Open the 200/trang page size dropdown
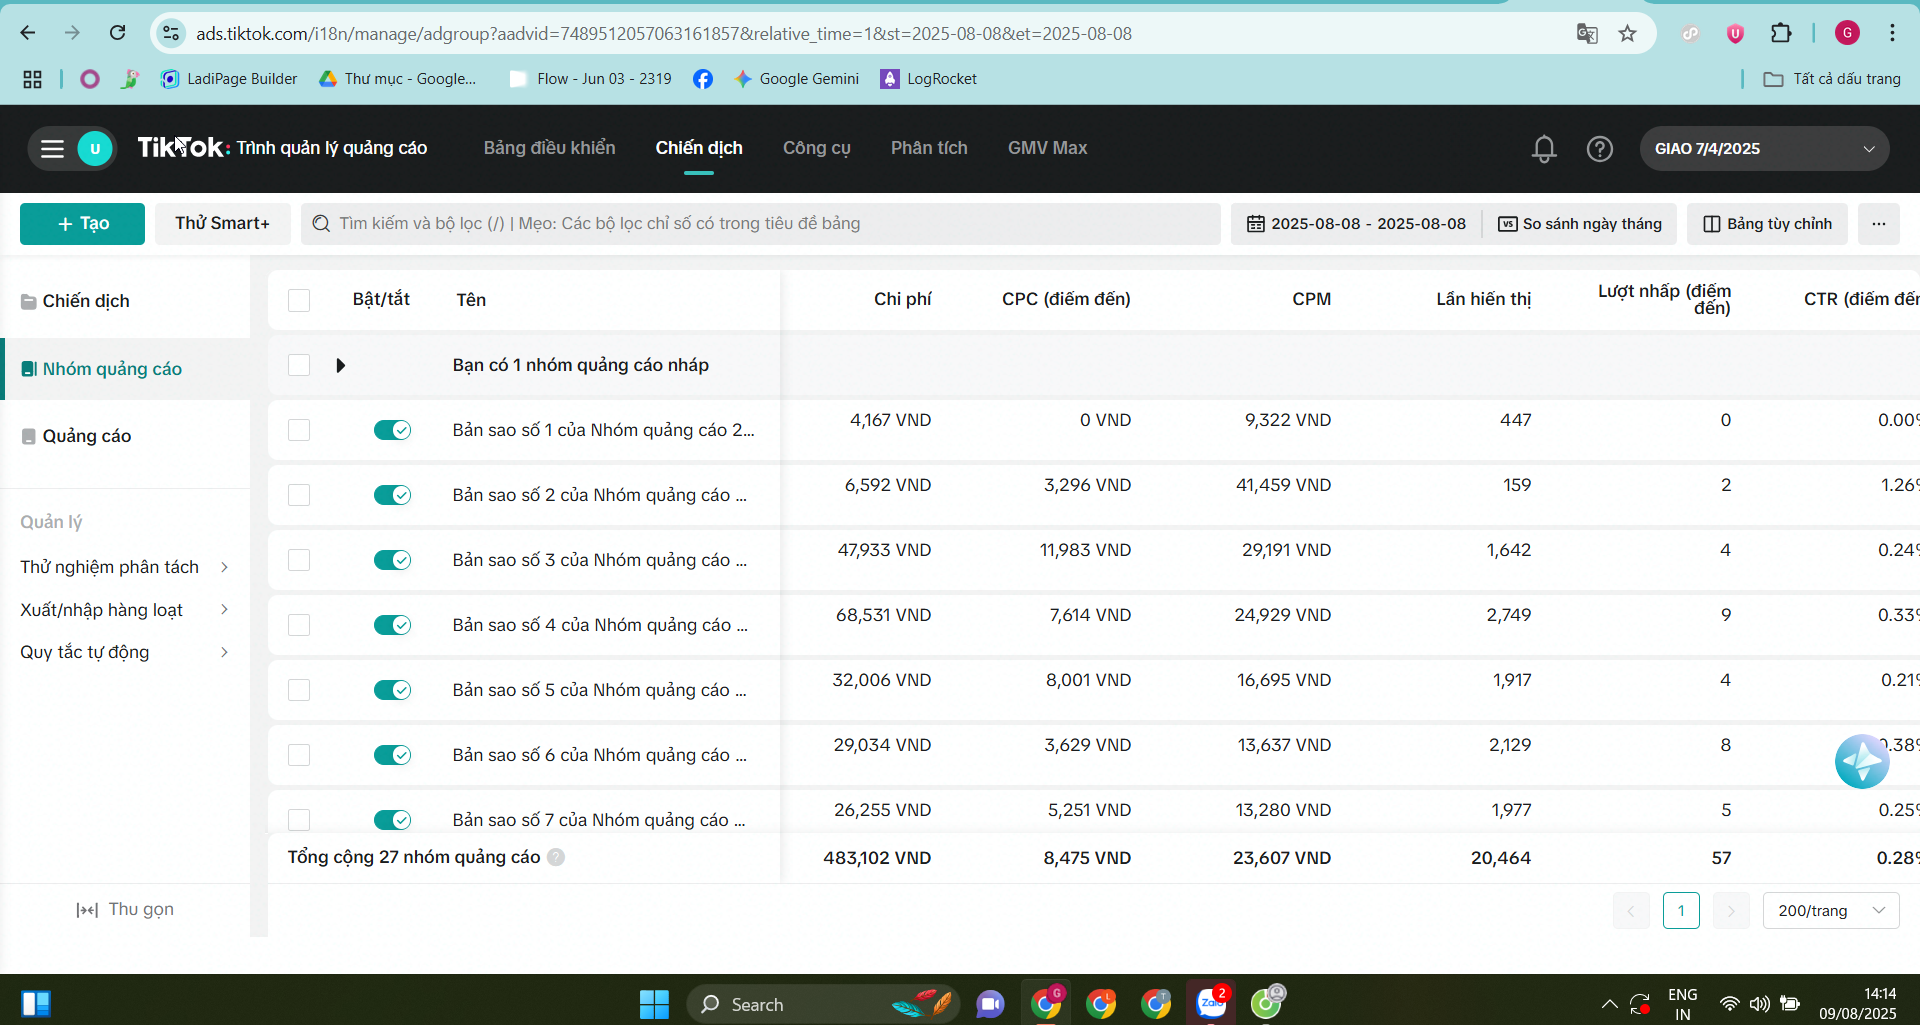This screenshot has width=1920, height=1025. coord(1830,910)
